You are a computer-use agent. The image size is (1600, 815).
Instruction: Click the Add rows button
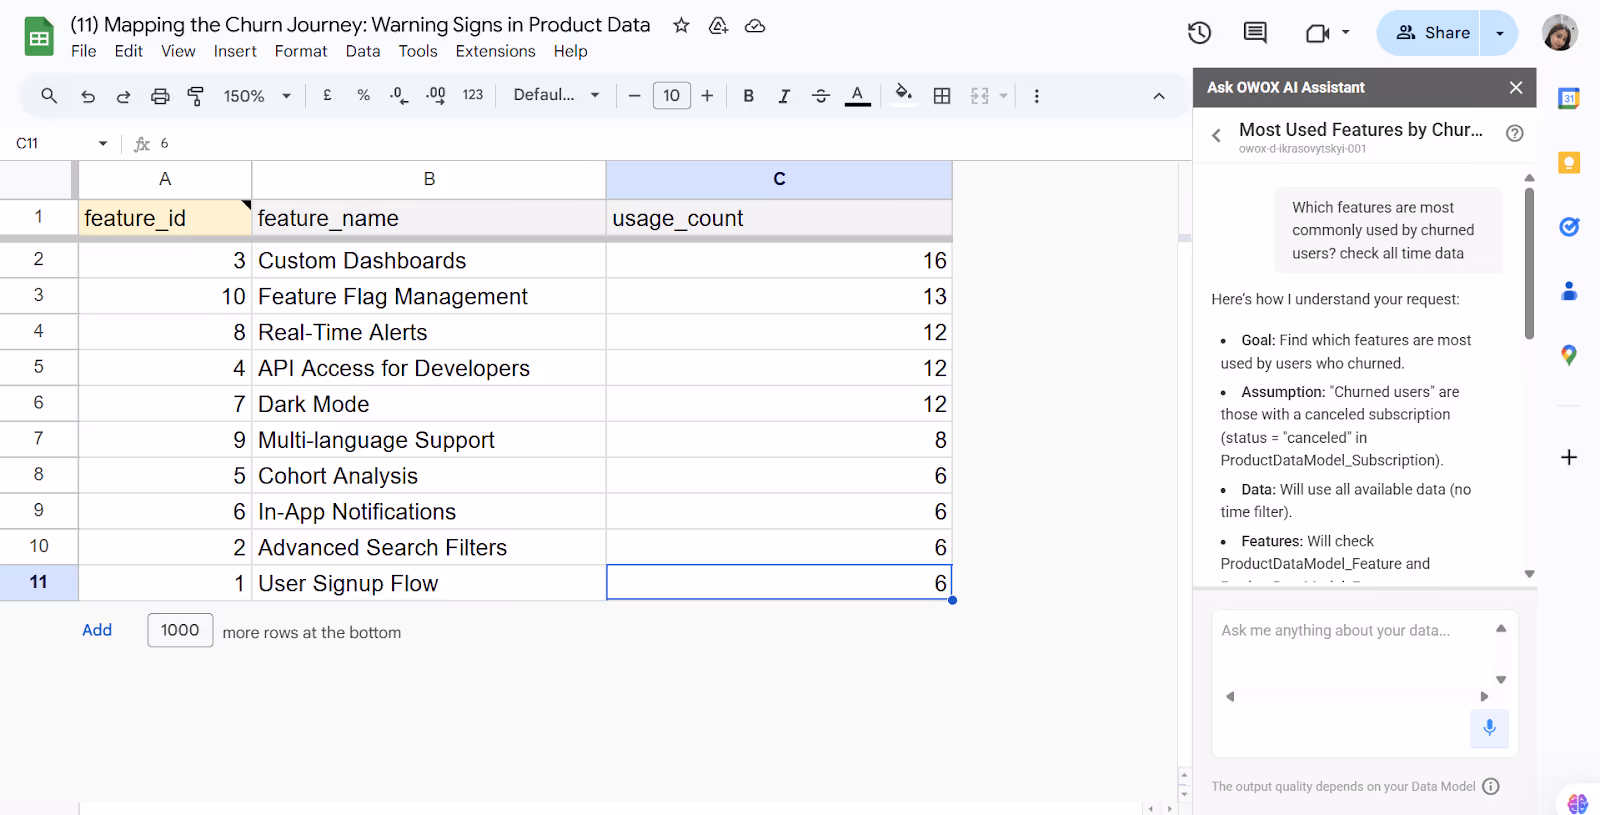pos(97,630)
